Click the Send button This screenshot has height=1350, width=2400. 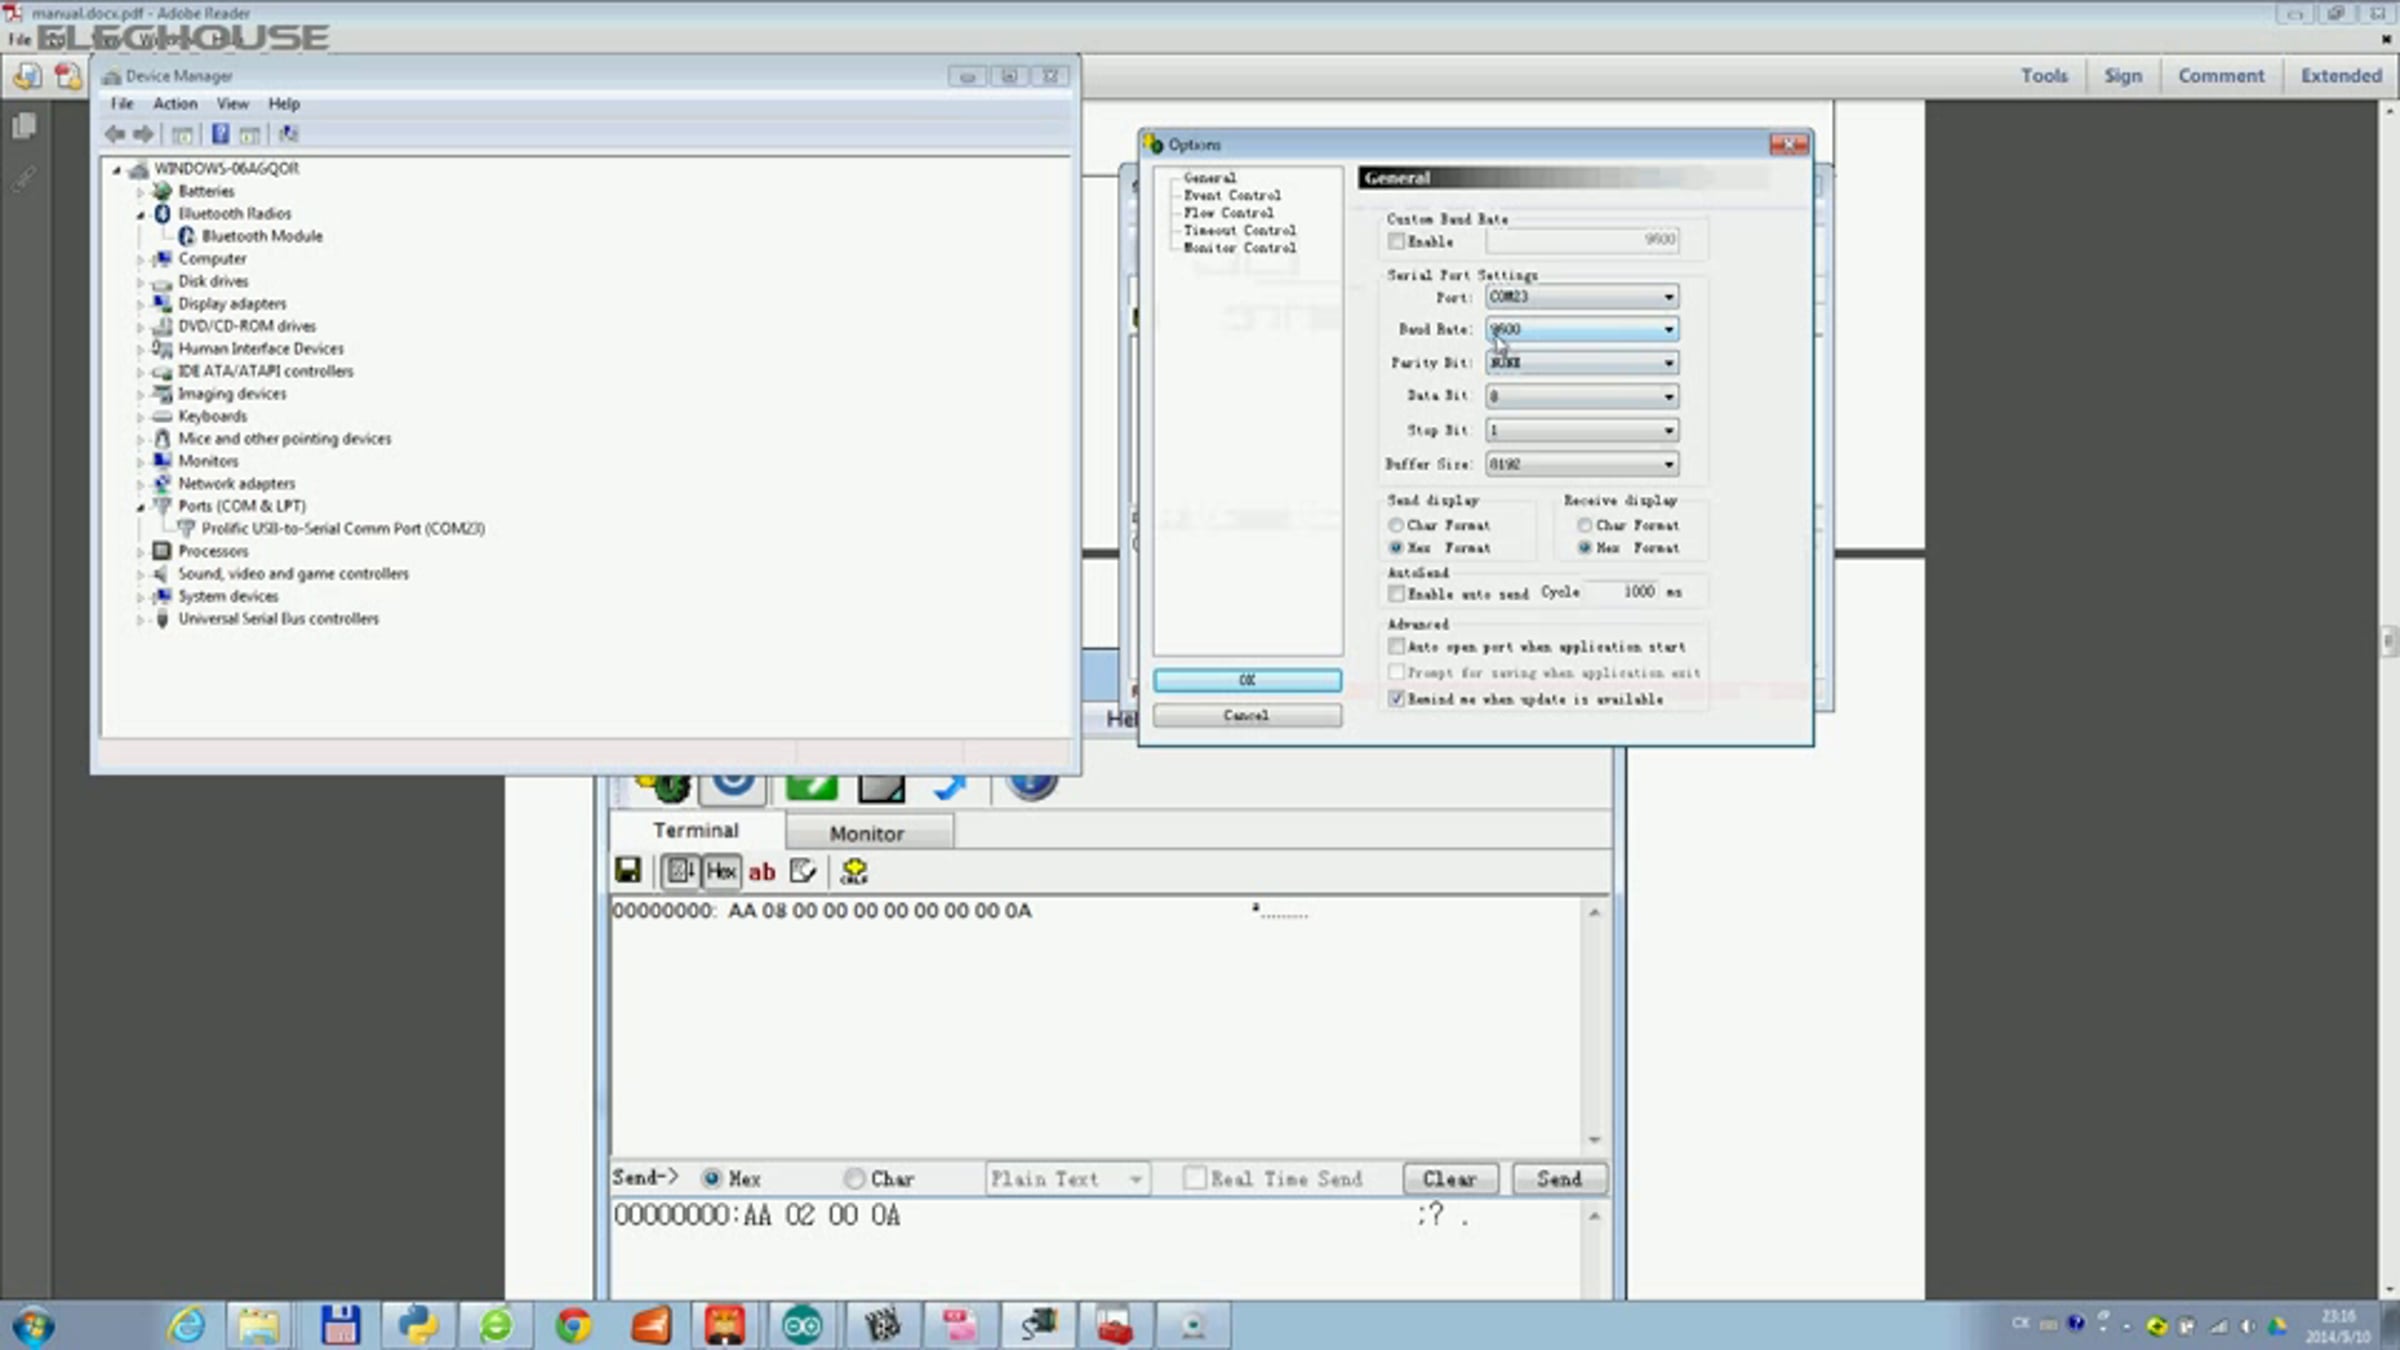[x=1559, y=1179]
